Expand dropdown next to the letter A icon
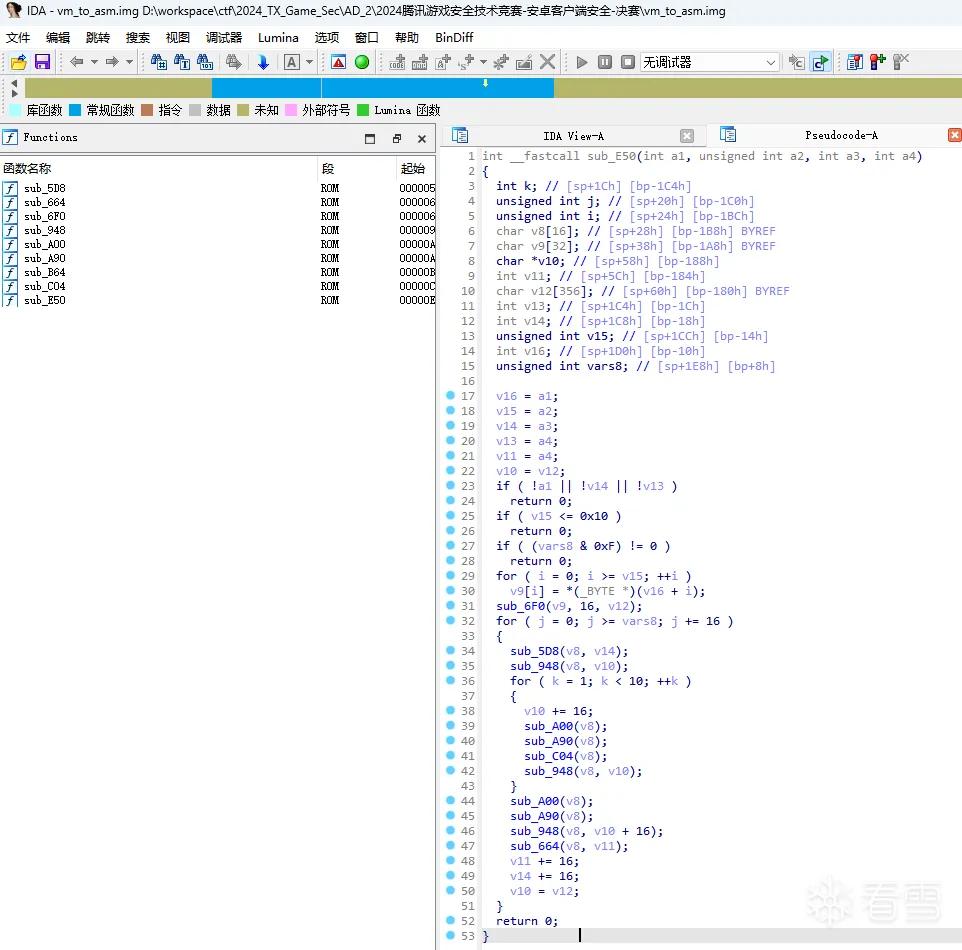This screenshot has width=962, height=950. 309,62
